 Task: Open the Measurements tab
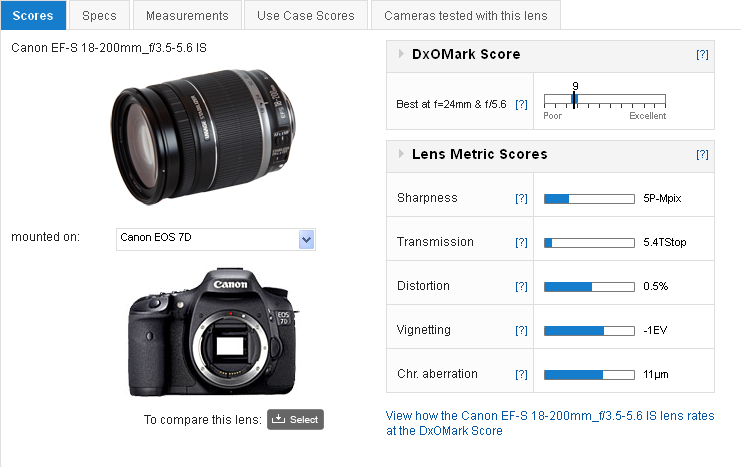187,16
